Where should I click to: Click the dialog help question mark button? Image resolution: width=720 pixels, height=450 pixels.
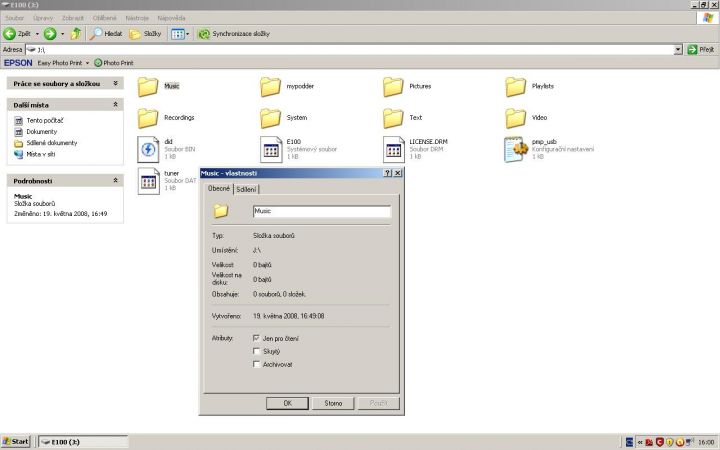tap(388, 173)
